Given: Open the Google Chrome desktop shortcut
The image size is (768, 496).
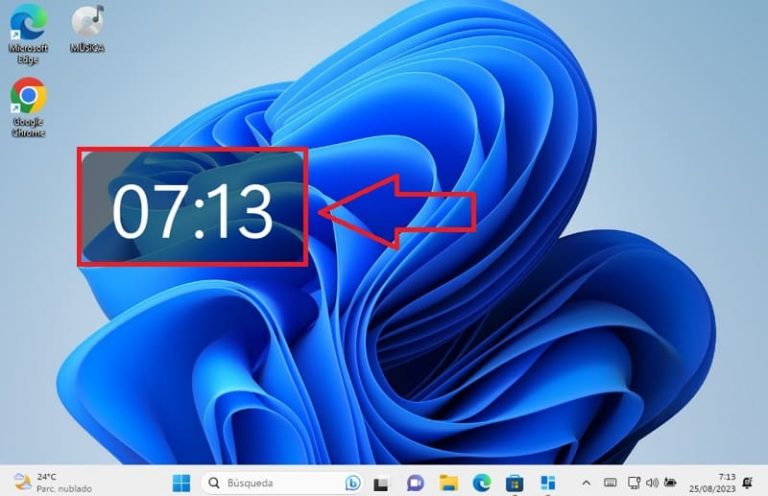Looking at the screenshot, I should 28,107.
